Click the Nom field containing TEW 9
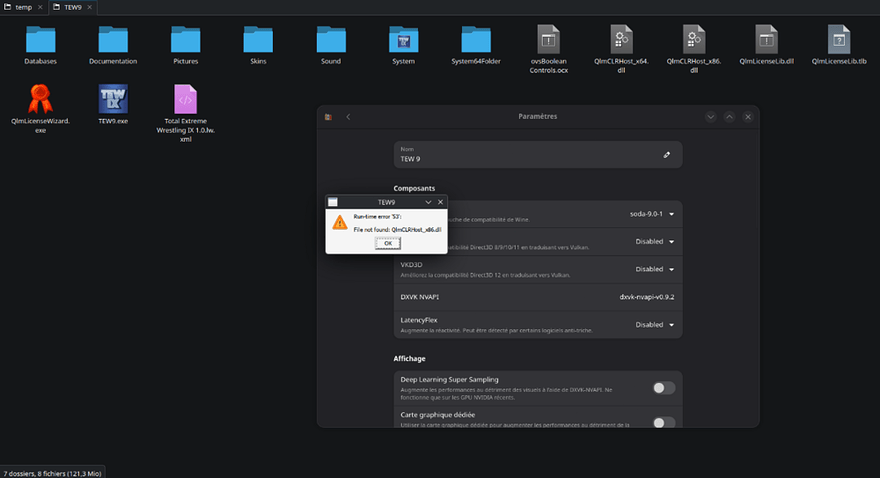 [x=538, y=155]
